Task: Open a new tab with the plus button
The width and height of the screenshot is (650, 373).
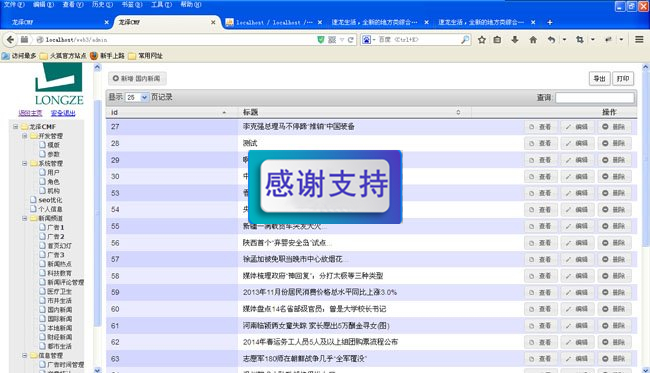Action: [x=550, y=22]
